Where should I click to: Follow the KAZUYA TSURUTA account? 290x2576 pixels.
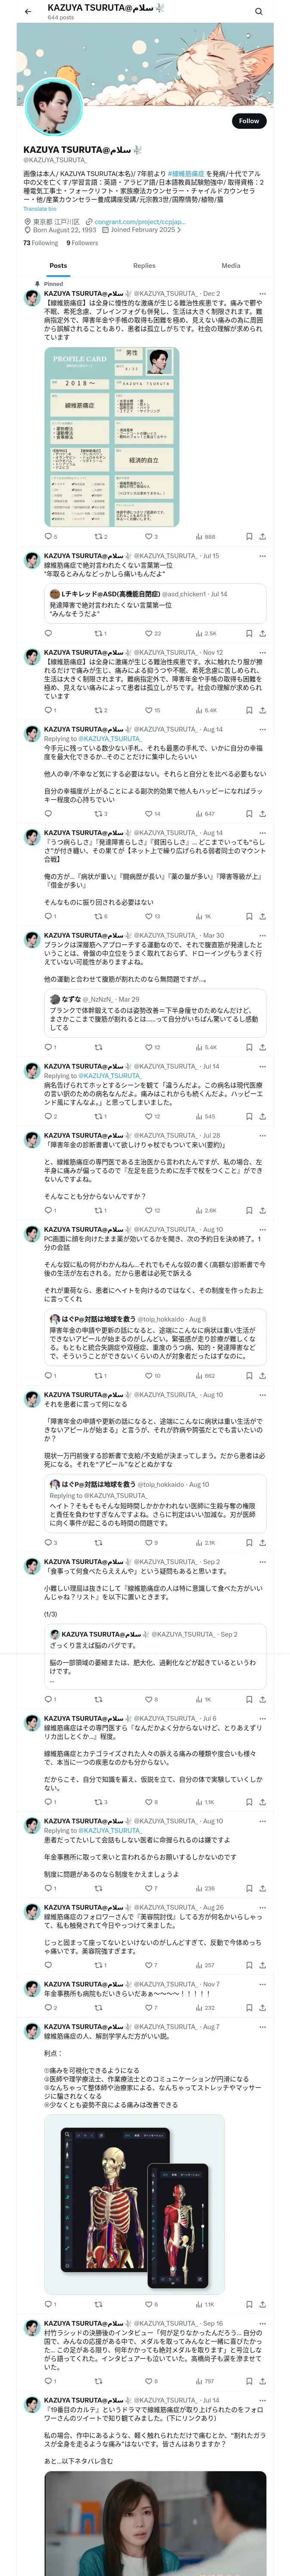click(x=248, y=121)
